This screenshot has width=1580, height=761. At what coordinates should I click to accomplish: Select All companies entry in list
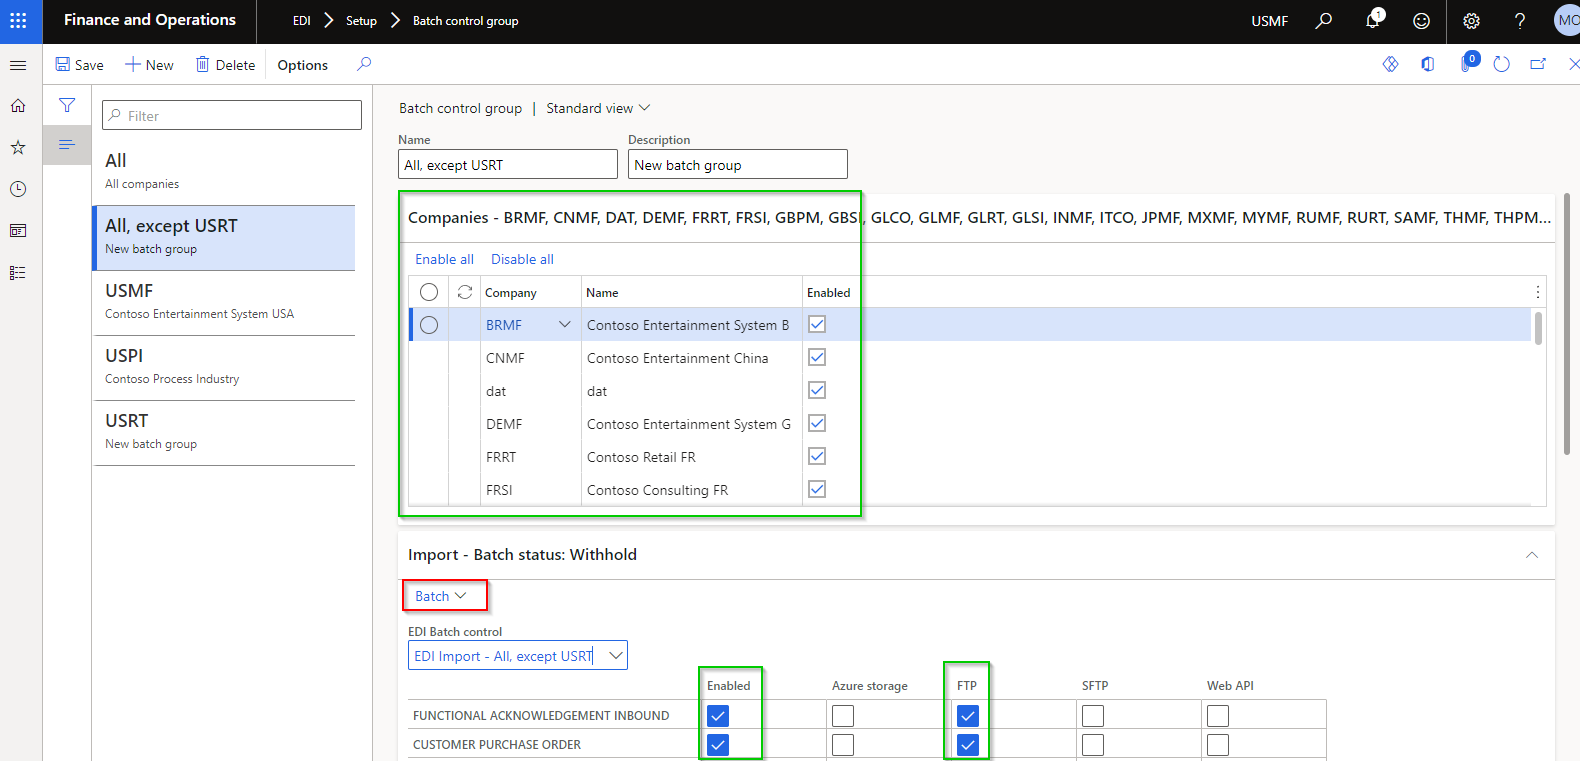click(x=224, y=171)
